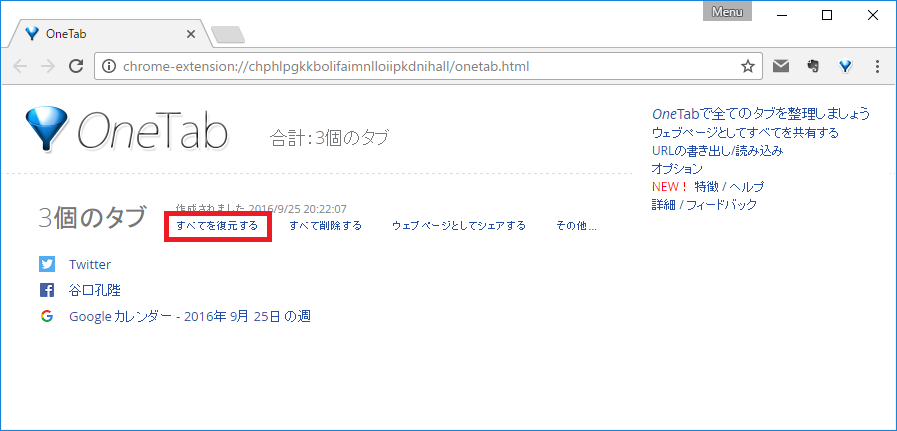This screenshot has height=431, width=897.
Task: Bookmark this page with the star icon
Action: point(747,67)
